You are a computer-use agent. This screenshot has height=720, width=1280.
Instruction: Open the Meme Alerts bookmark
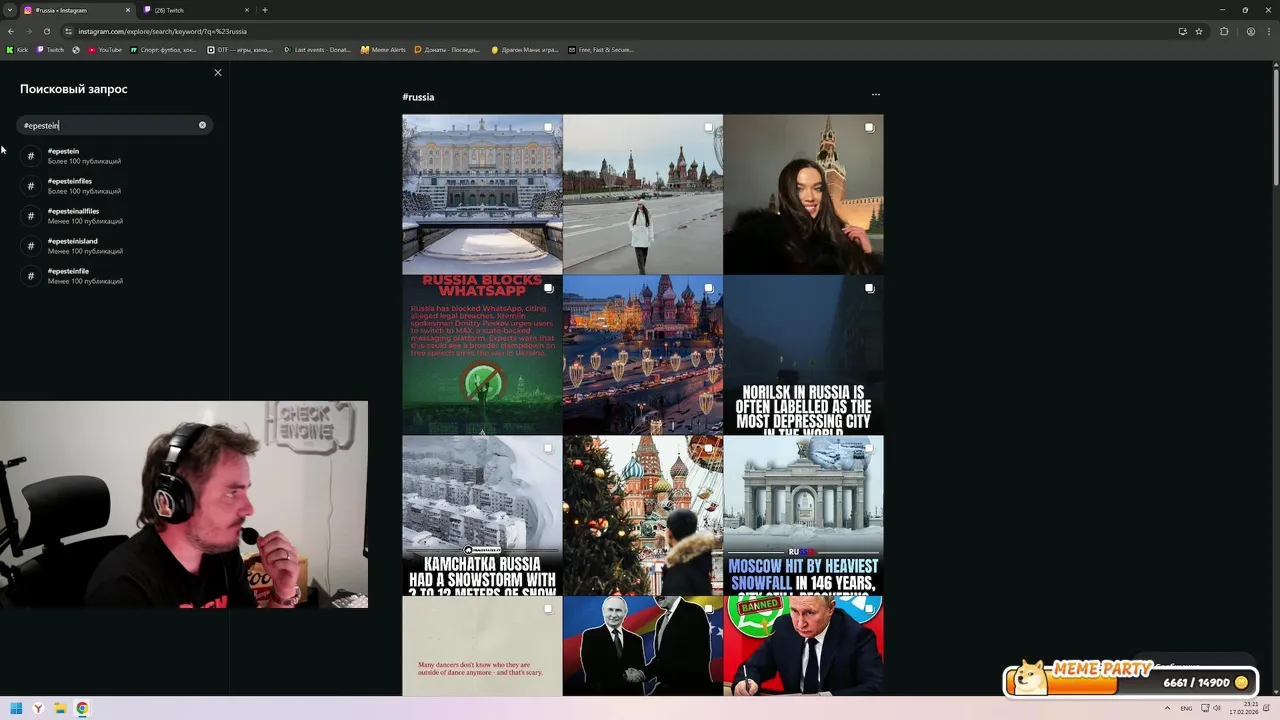tap(383, 49)
